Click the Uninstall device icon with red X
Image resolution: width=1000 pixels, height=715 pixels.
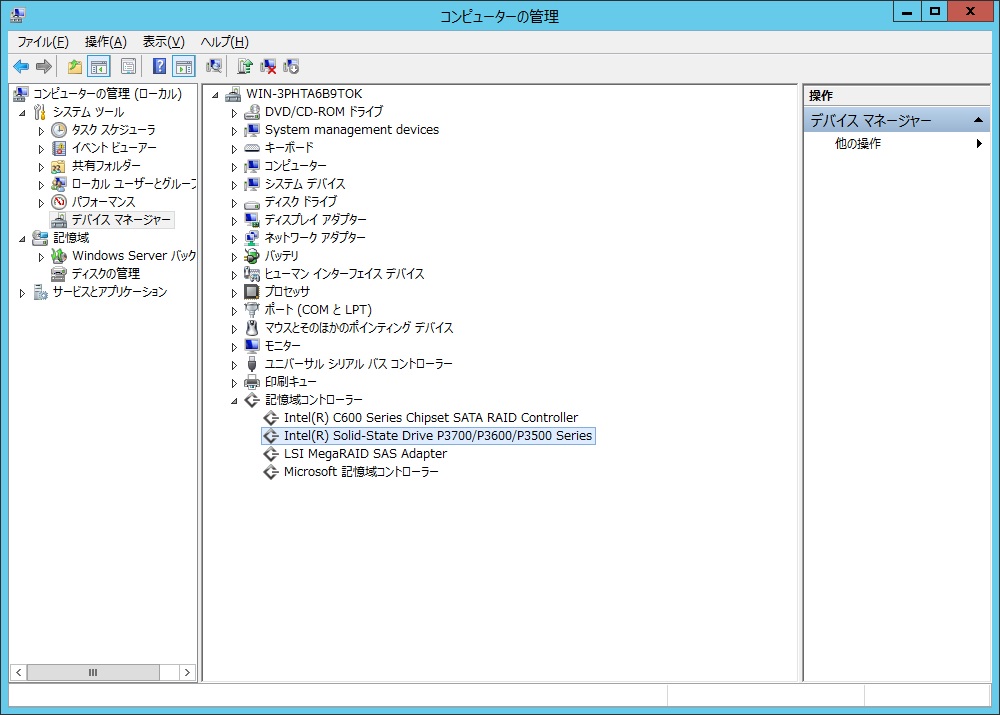click(268, 67)
